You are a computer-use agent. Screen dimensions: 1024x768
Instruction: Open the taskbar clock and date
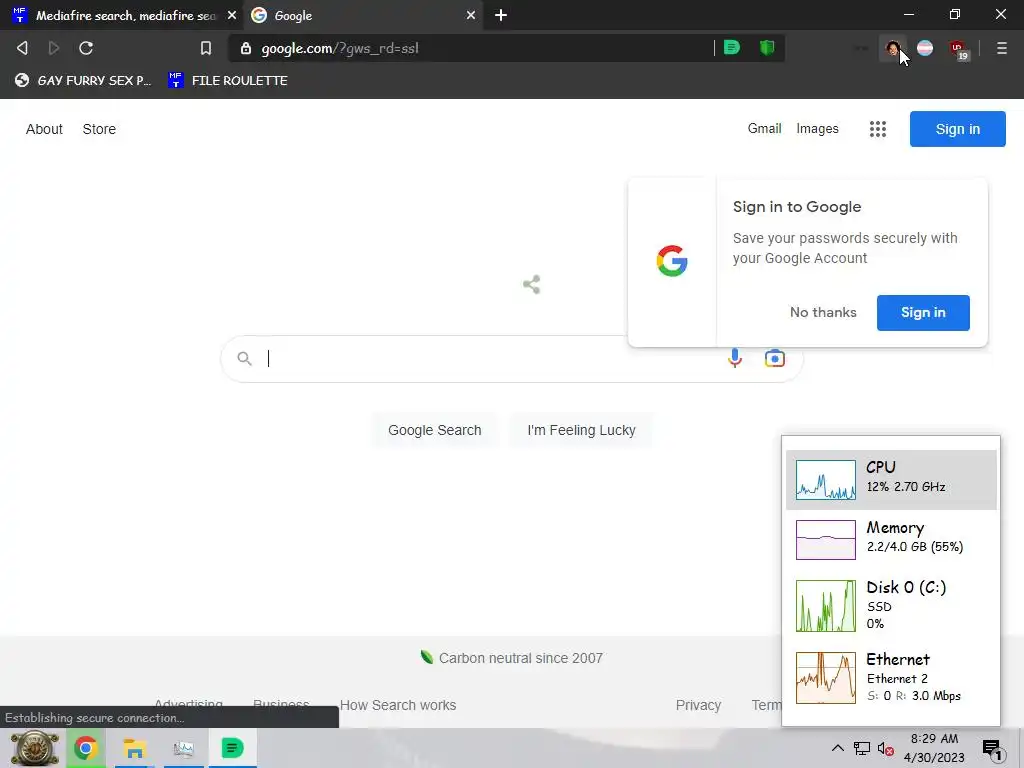934,748
